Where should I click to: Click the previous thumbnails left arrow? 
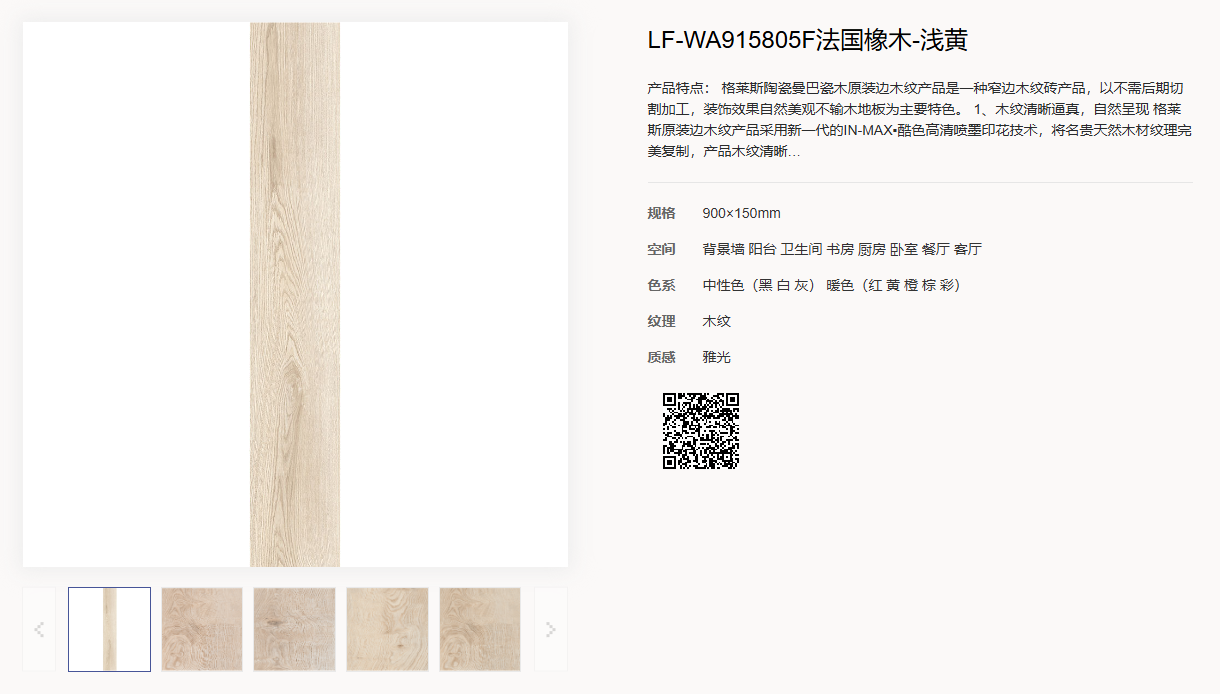coord(39,629)
